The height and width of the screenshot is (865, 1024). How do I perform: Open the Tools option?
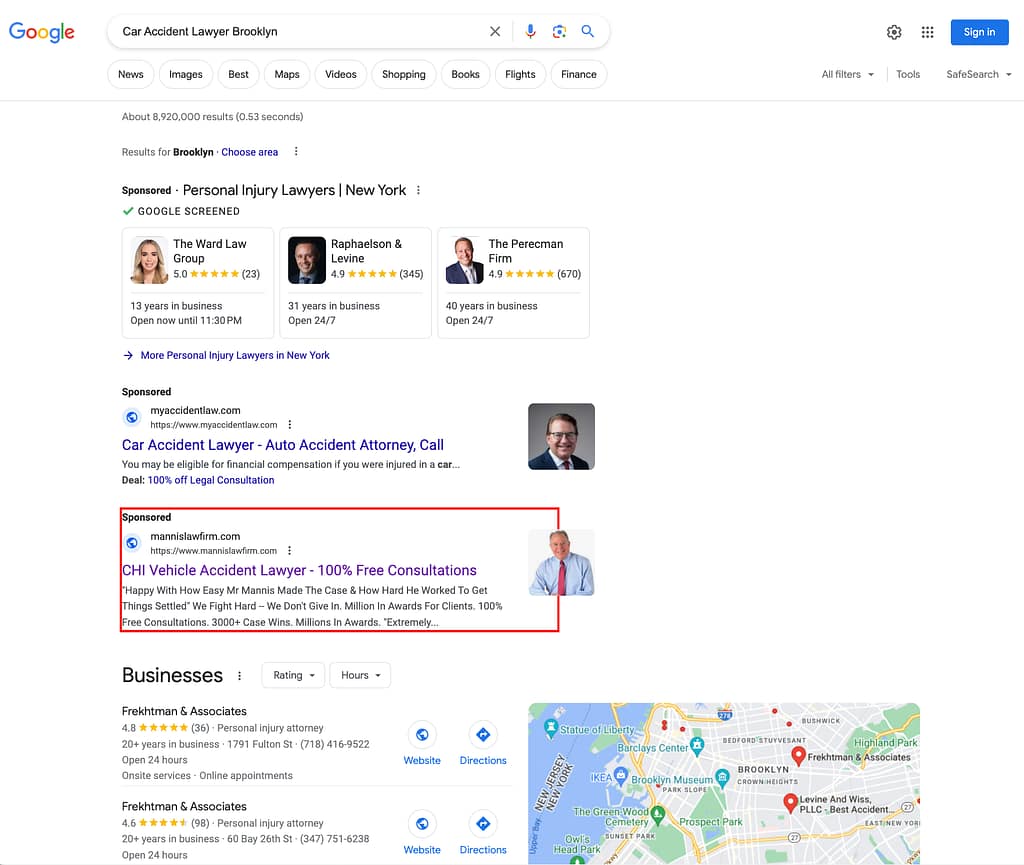pos(908,74)
